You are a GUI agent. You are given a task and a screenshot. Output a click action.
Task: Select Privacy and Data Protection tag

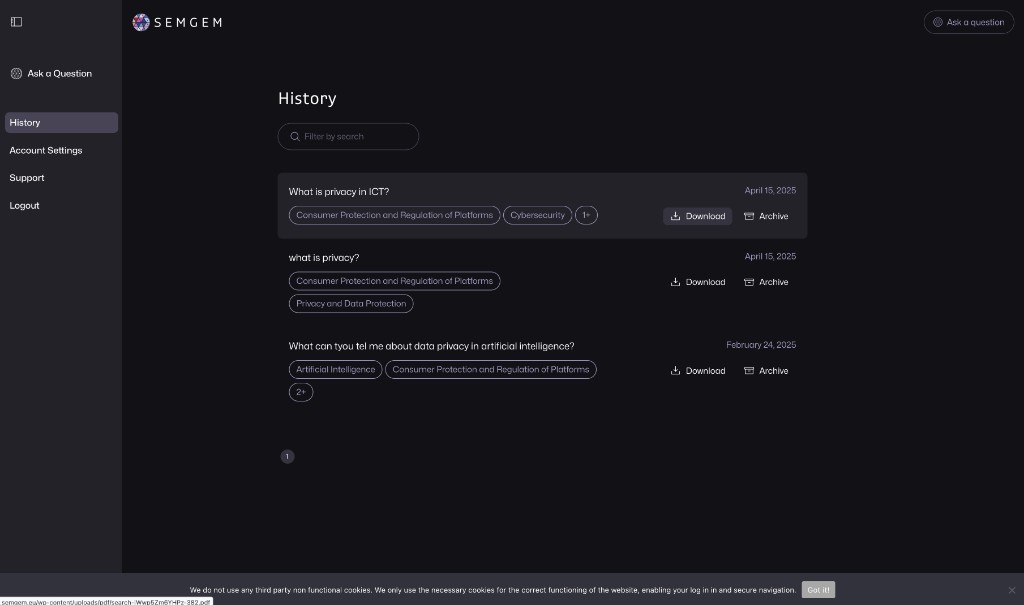tap(351, 304)
